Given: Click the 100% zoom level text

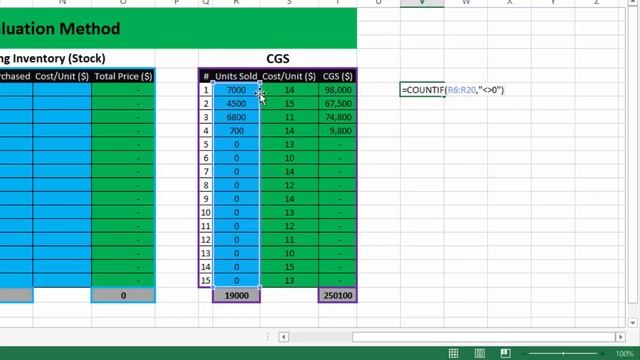Looking at the screenshot, I should 624,353.
